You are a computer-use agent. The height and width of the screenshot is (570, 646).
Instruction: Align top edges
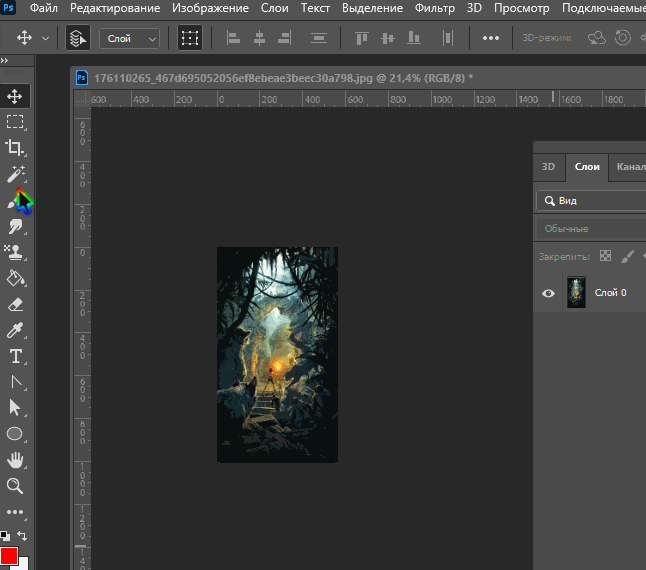[x=361, y=38]
